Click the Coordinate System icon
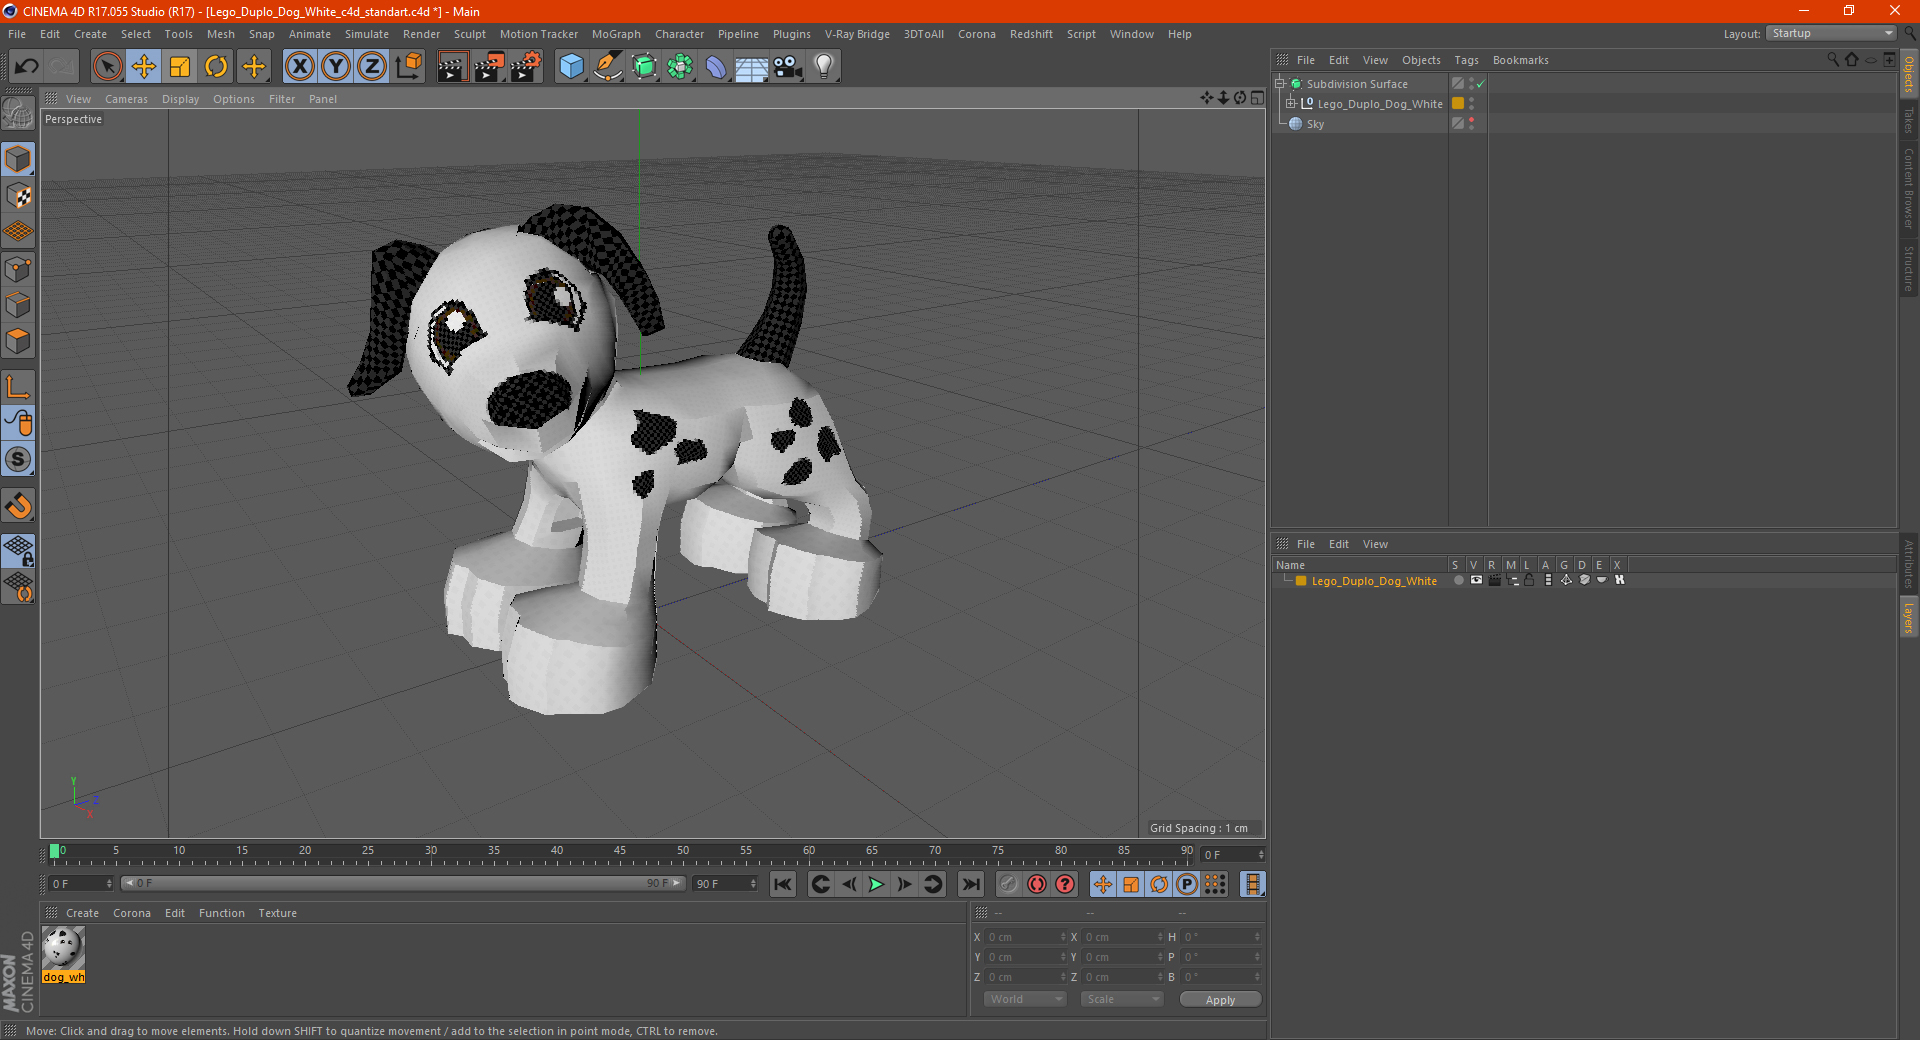Image resolution: width=1920 pixels, height=1040 pixels. coord(409,67)
